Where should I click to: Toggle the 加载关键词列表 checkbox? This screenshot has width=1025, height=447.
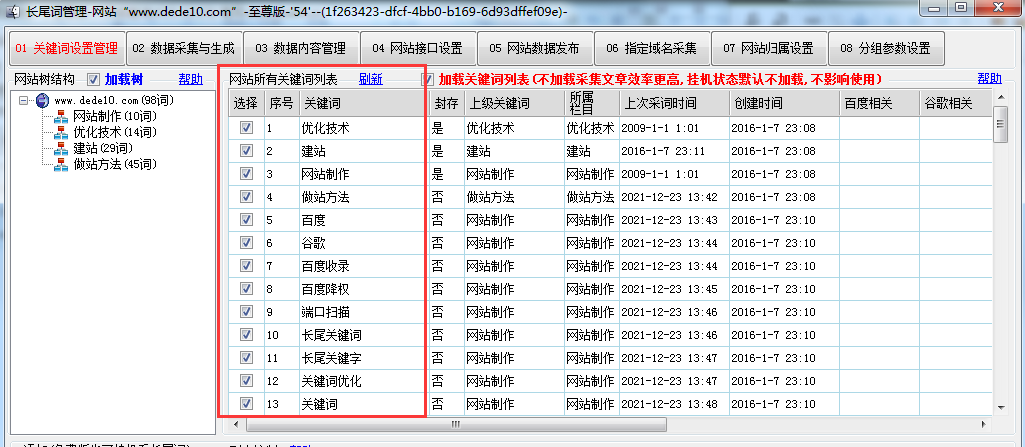(x=428, y=80)
